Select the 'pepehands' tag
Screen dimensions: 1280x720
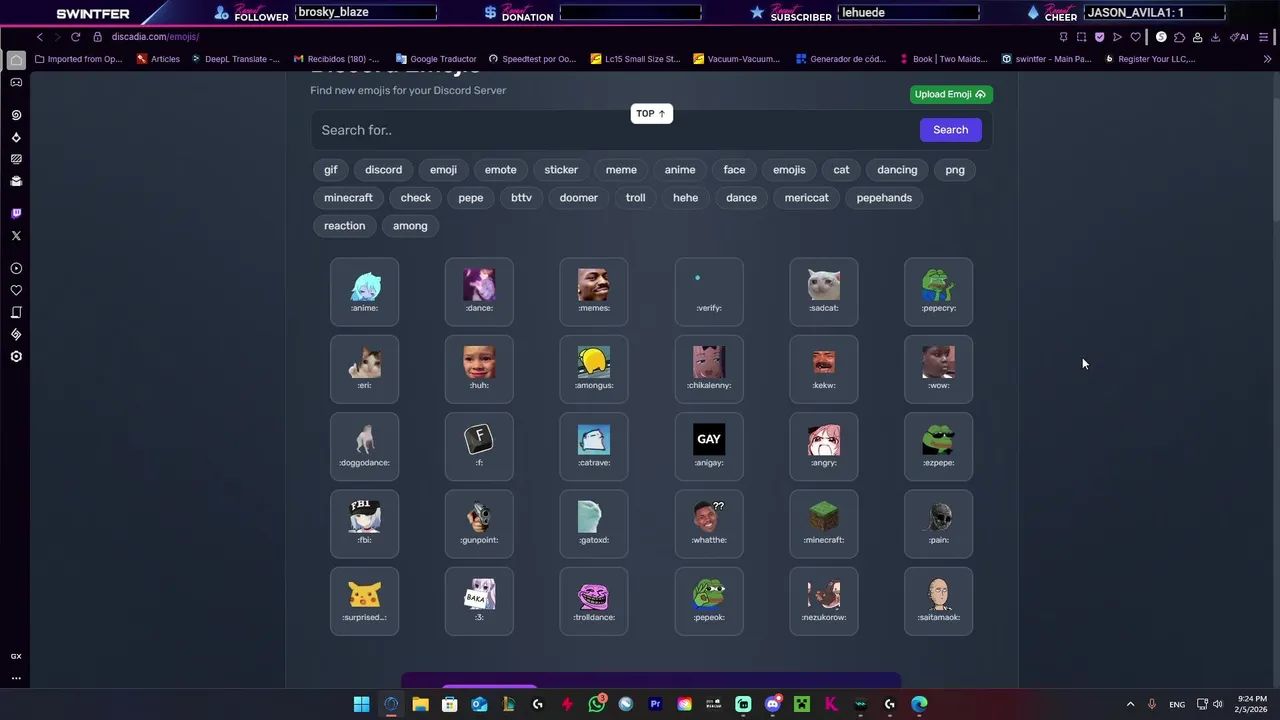pos(884,198)
